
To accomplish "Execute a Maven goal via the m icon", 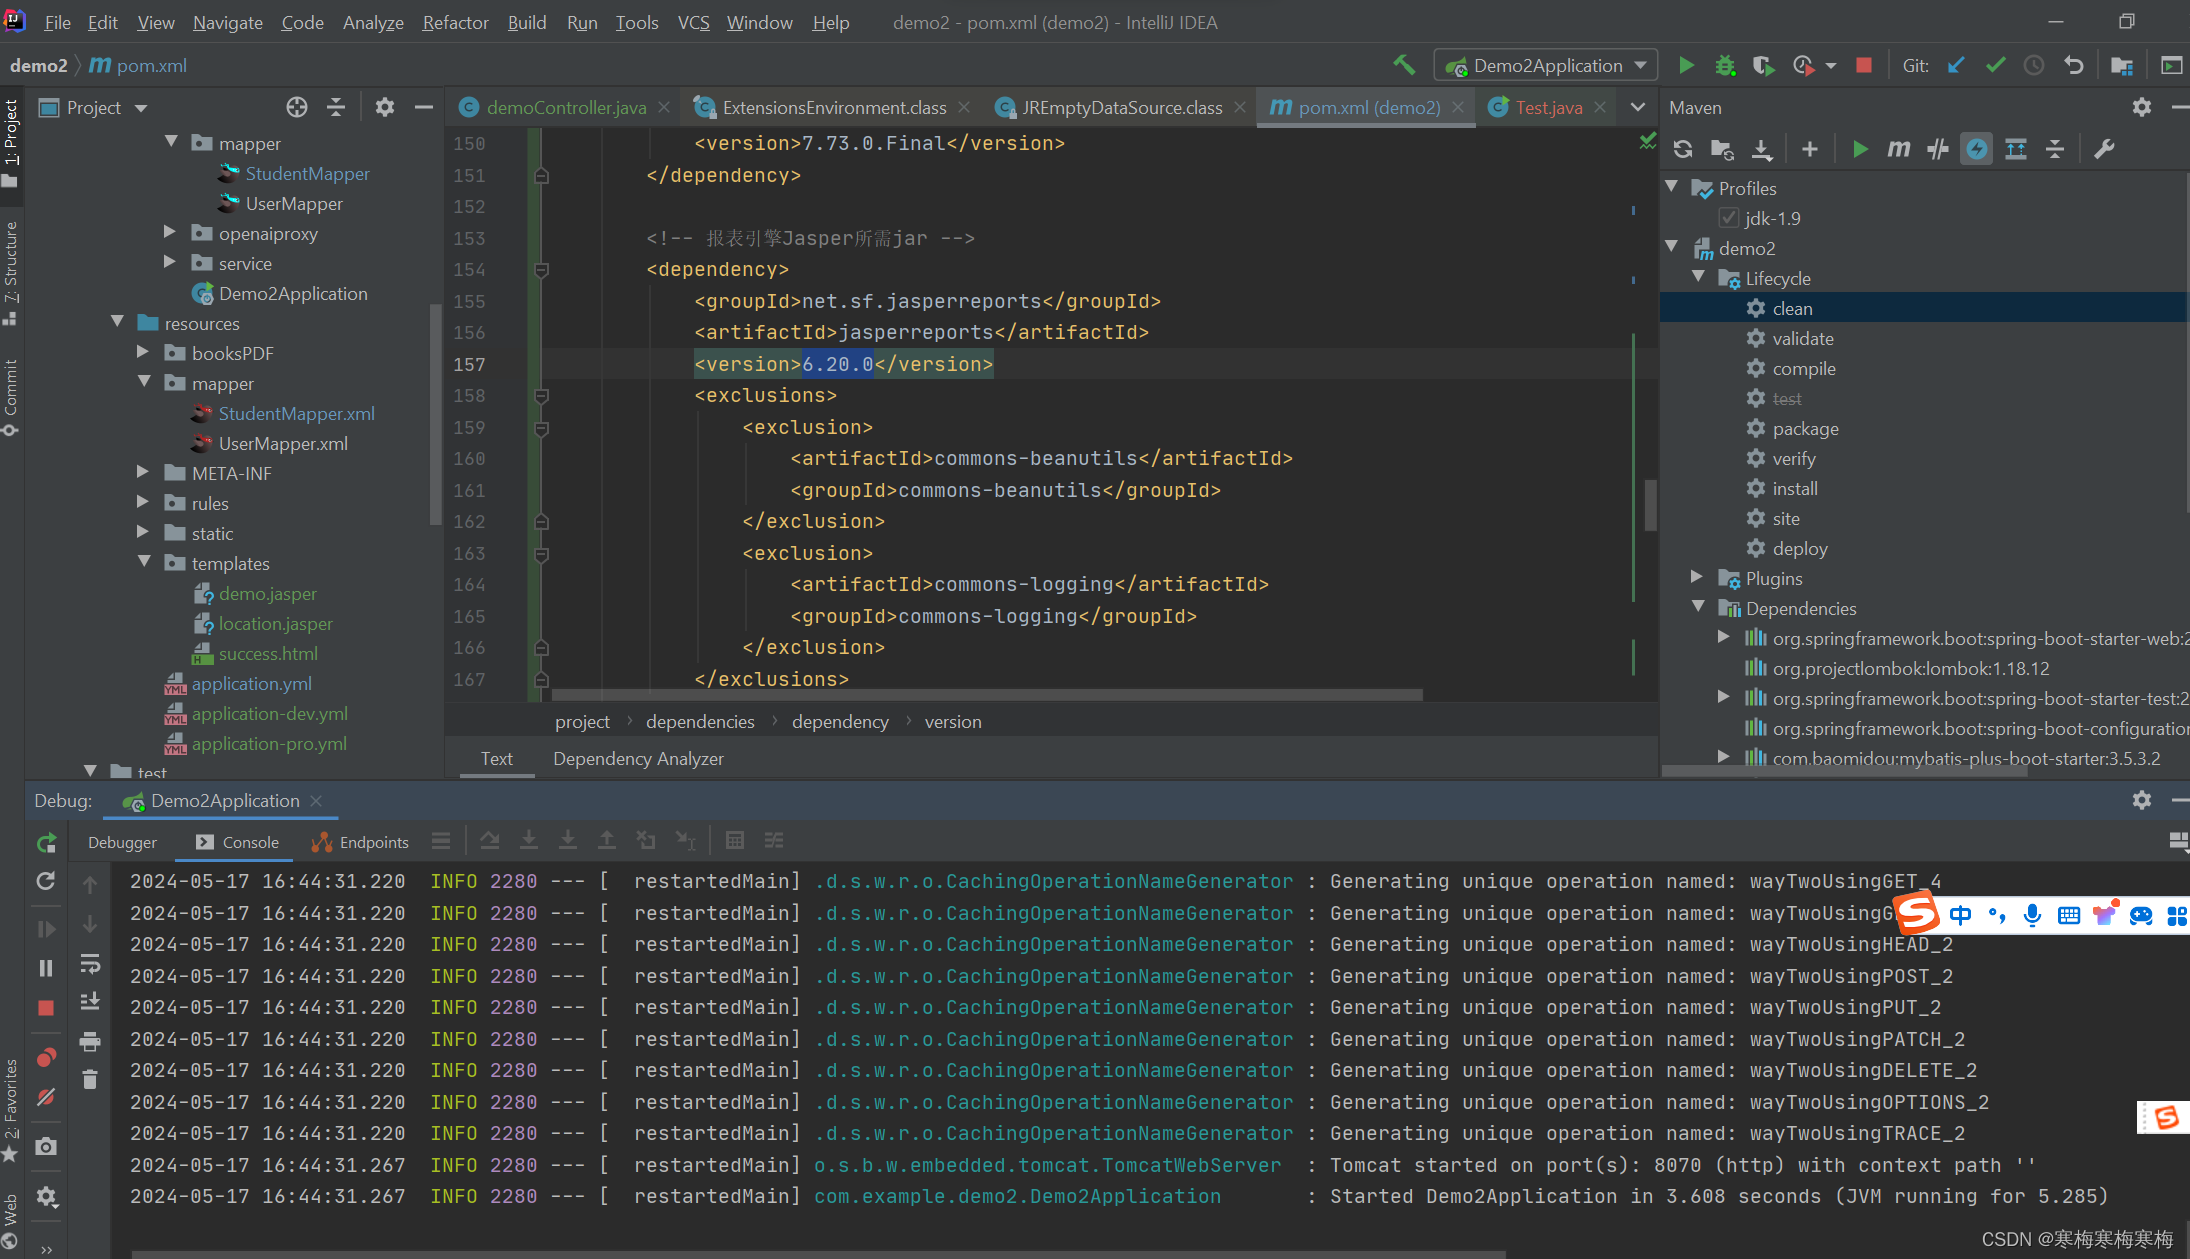I will tap(1898, 148).
